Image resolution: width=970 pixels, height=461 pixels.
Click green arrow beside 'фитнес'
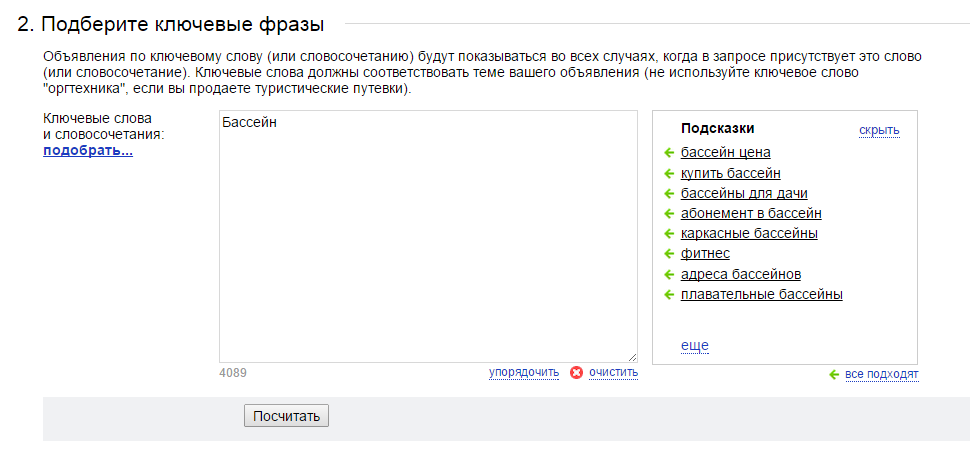(668, 254)
